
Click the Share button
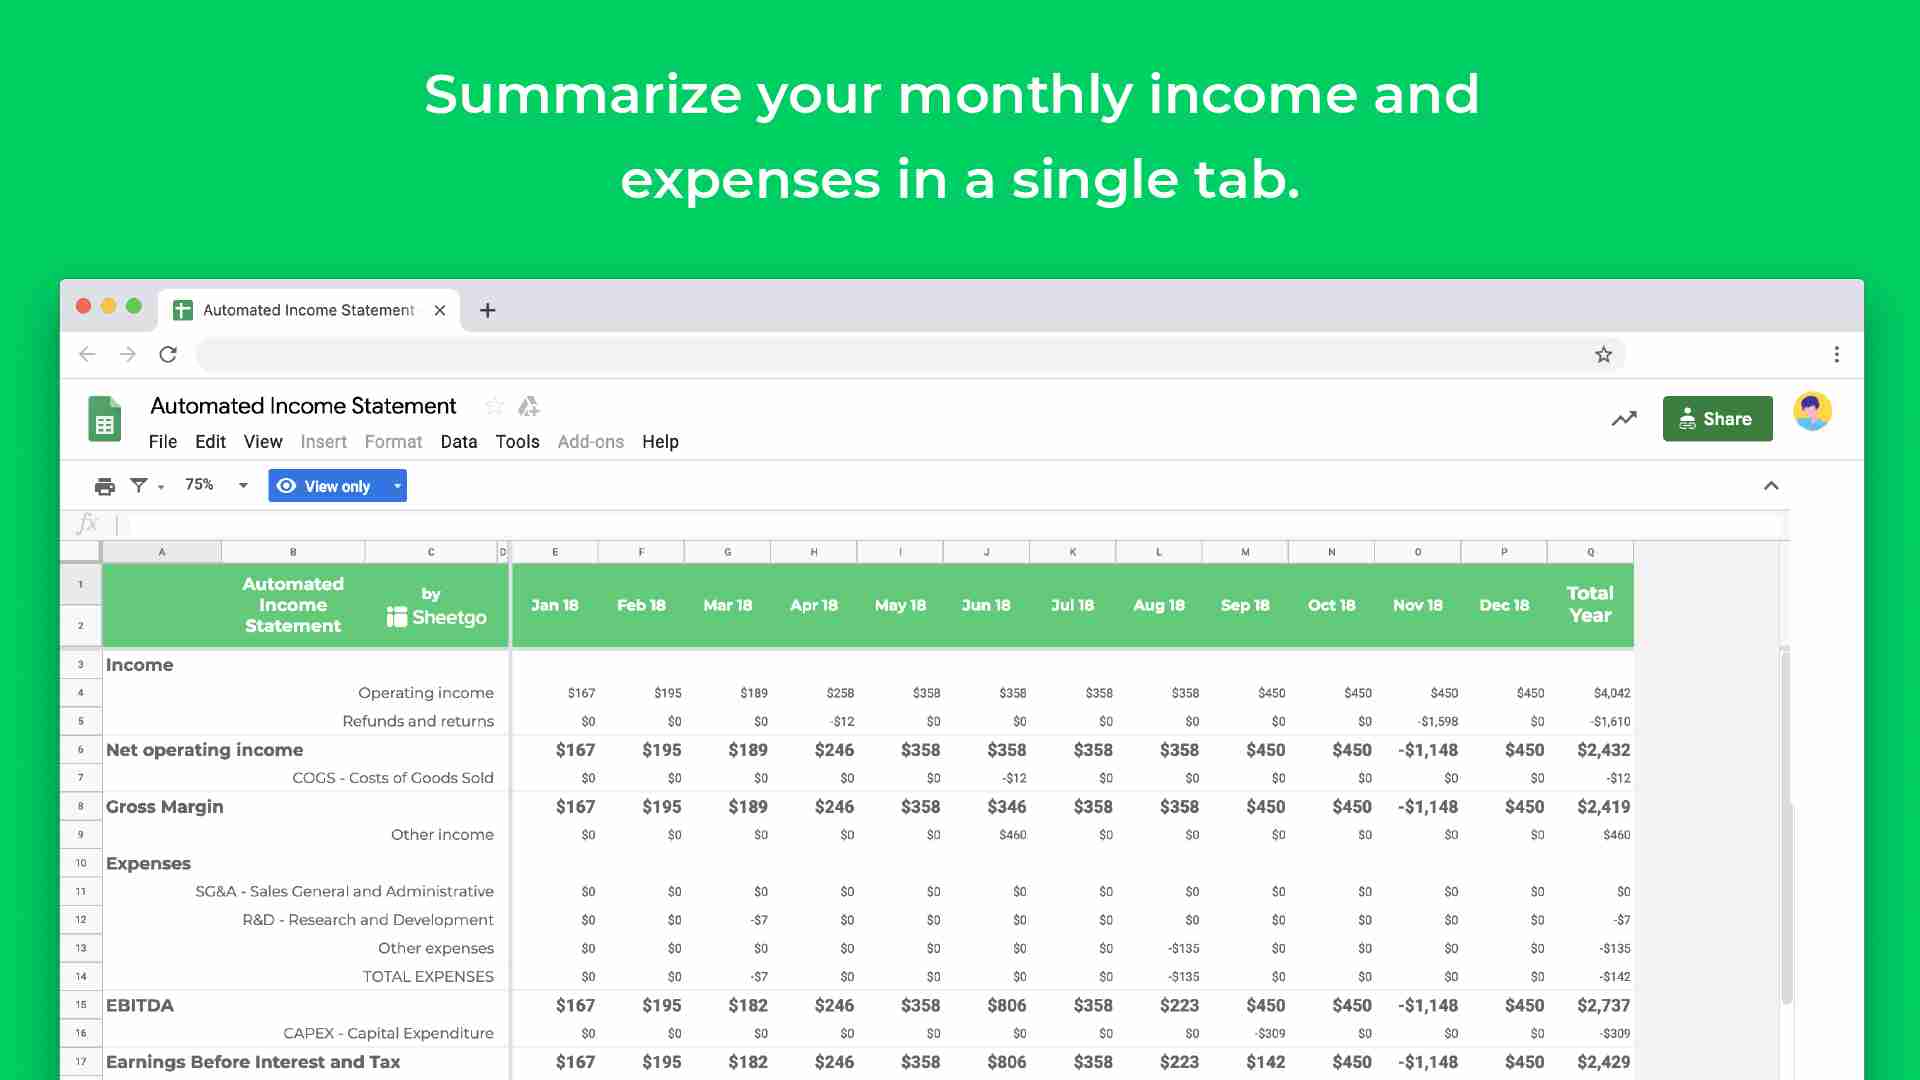pyautogui.click(x=1717, y=418)
